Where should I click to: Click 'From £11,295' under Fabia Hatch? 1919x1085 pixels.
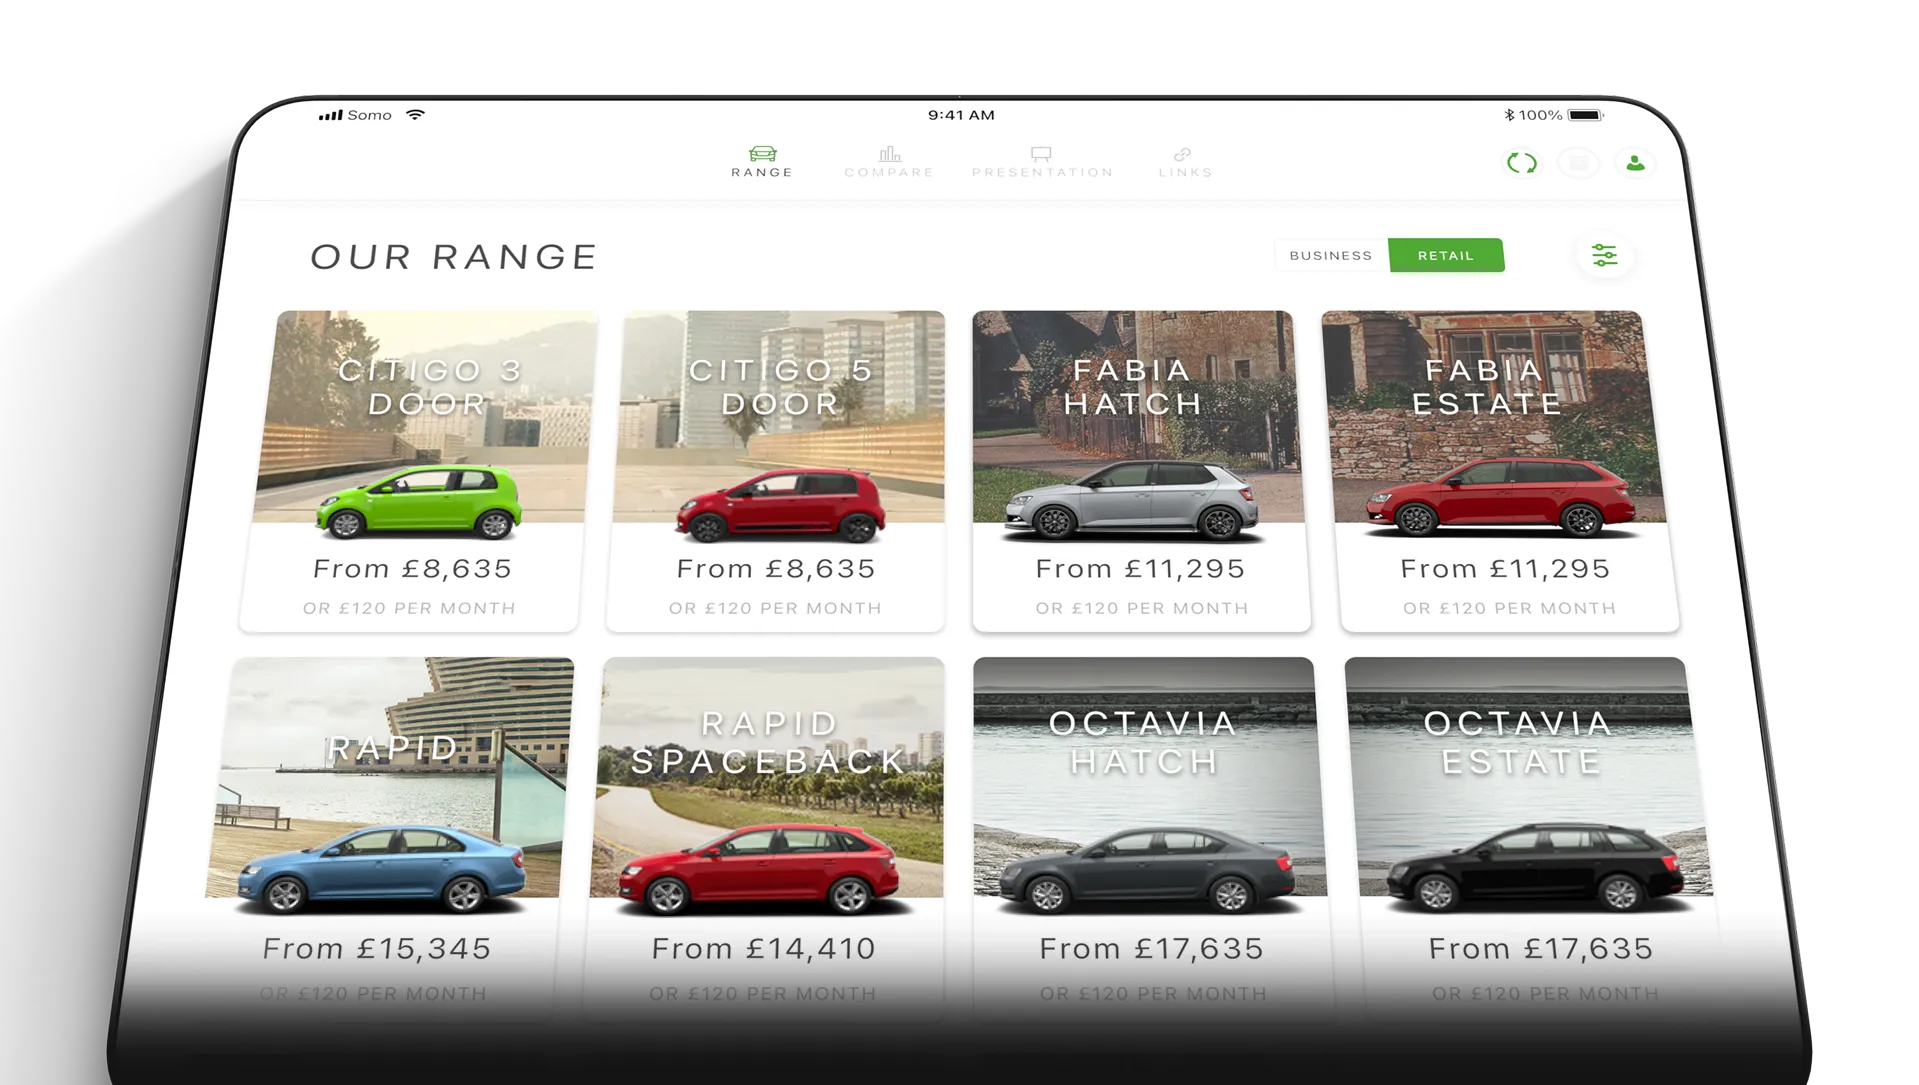coord(1140,569)
